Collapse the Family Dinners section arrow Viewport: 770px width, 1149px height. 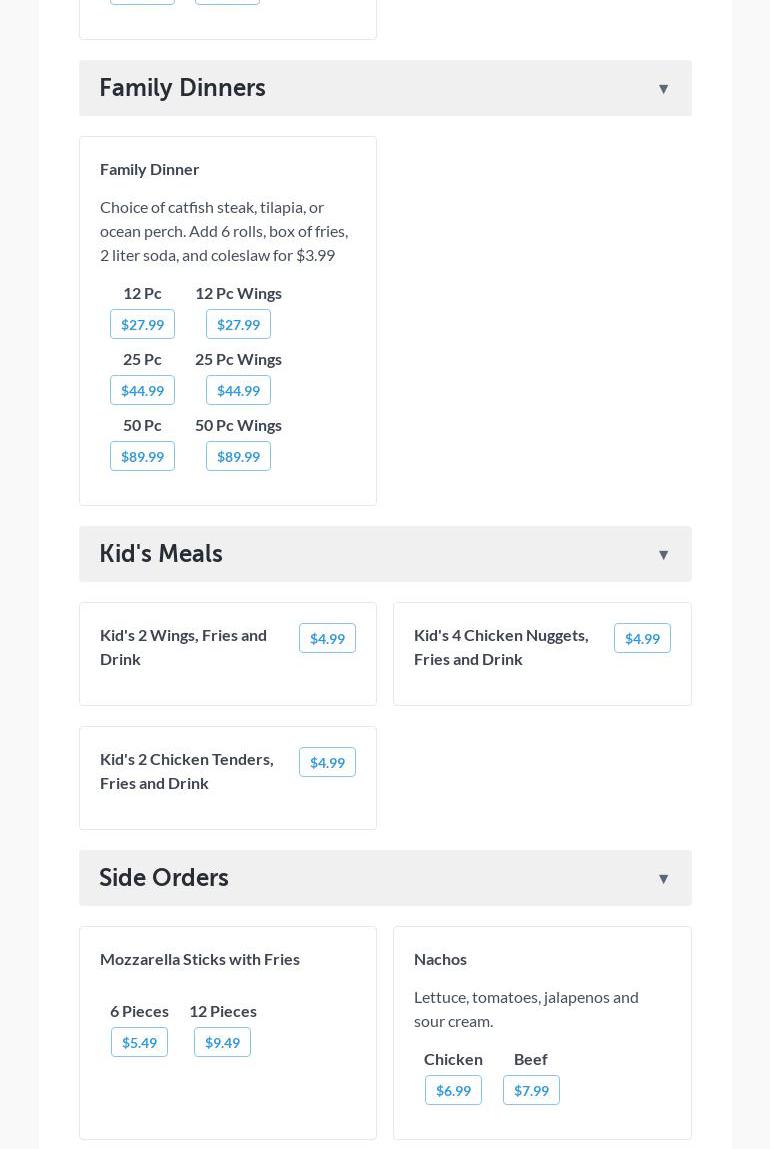[663, 89]
